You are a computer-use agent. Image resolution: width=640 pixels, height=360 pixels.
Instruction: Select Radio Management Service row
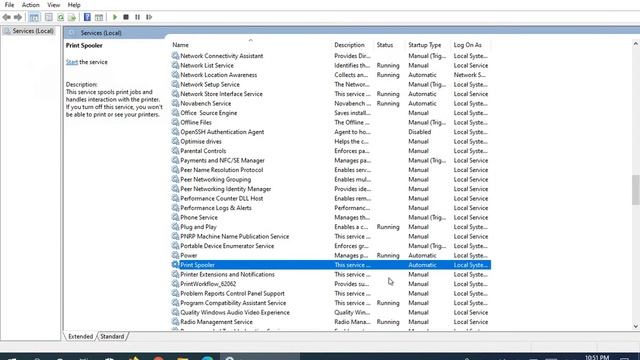coord(331,322)
